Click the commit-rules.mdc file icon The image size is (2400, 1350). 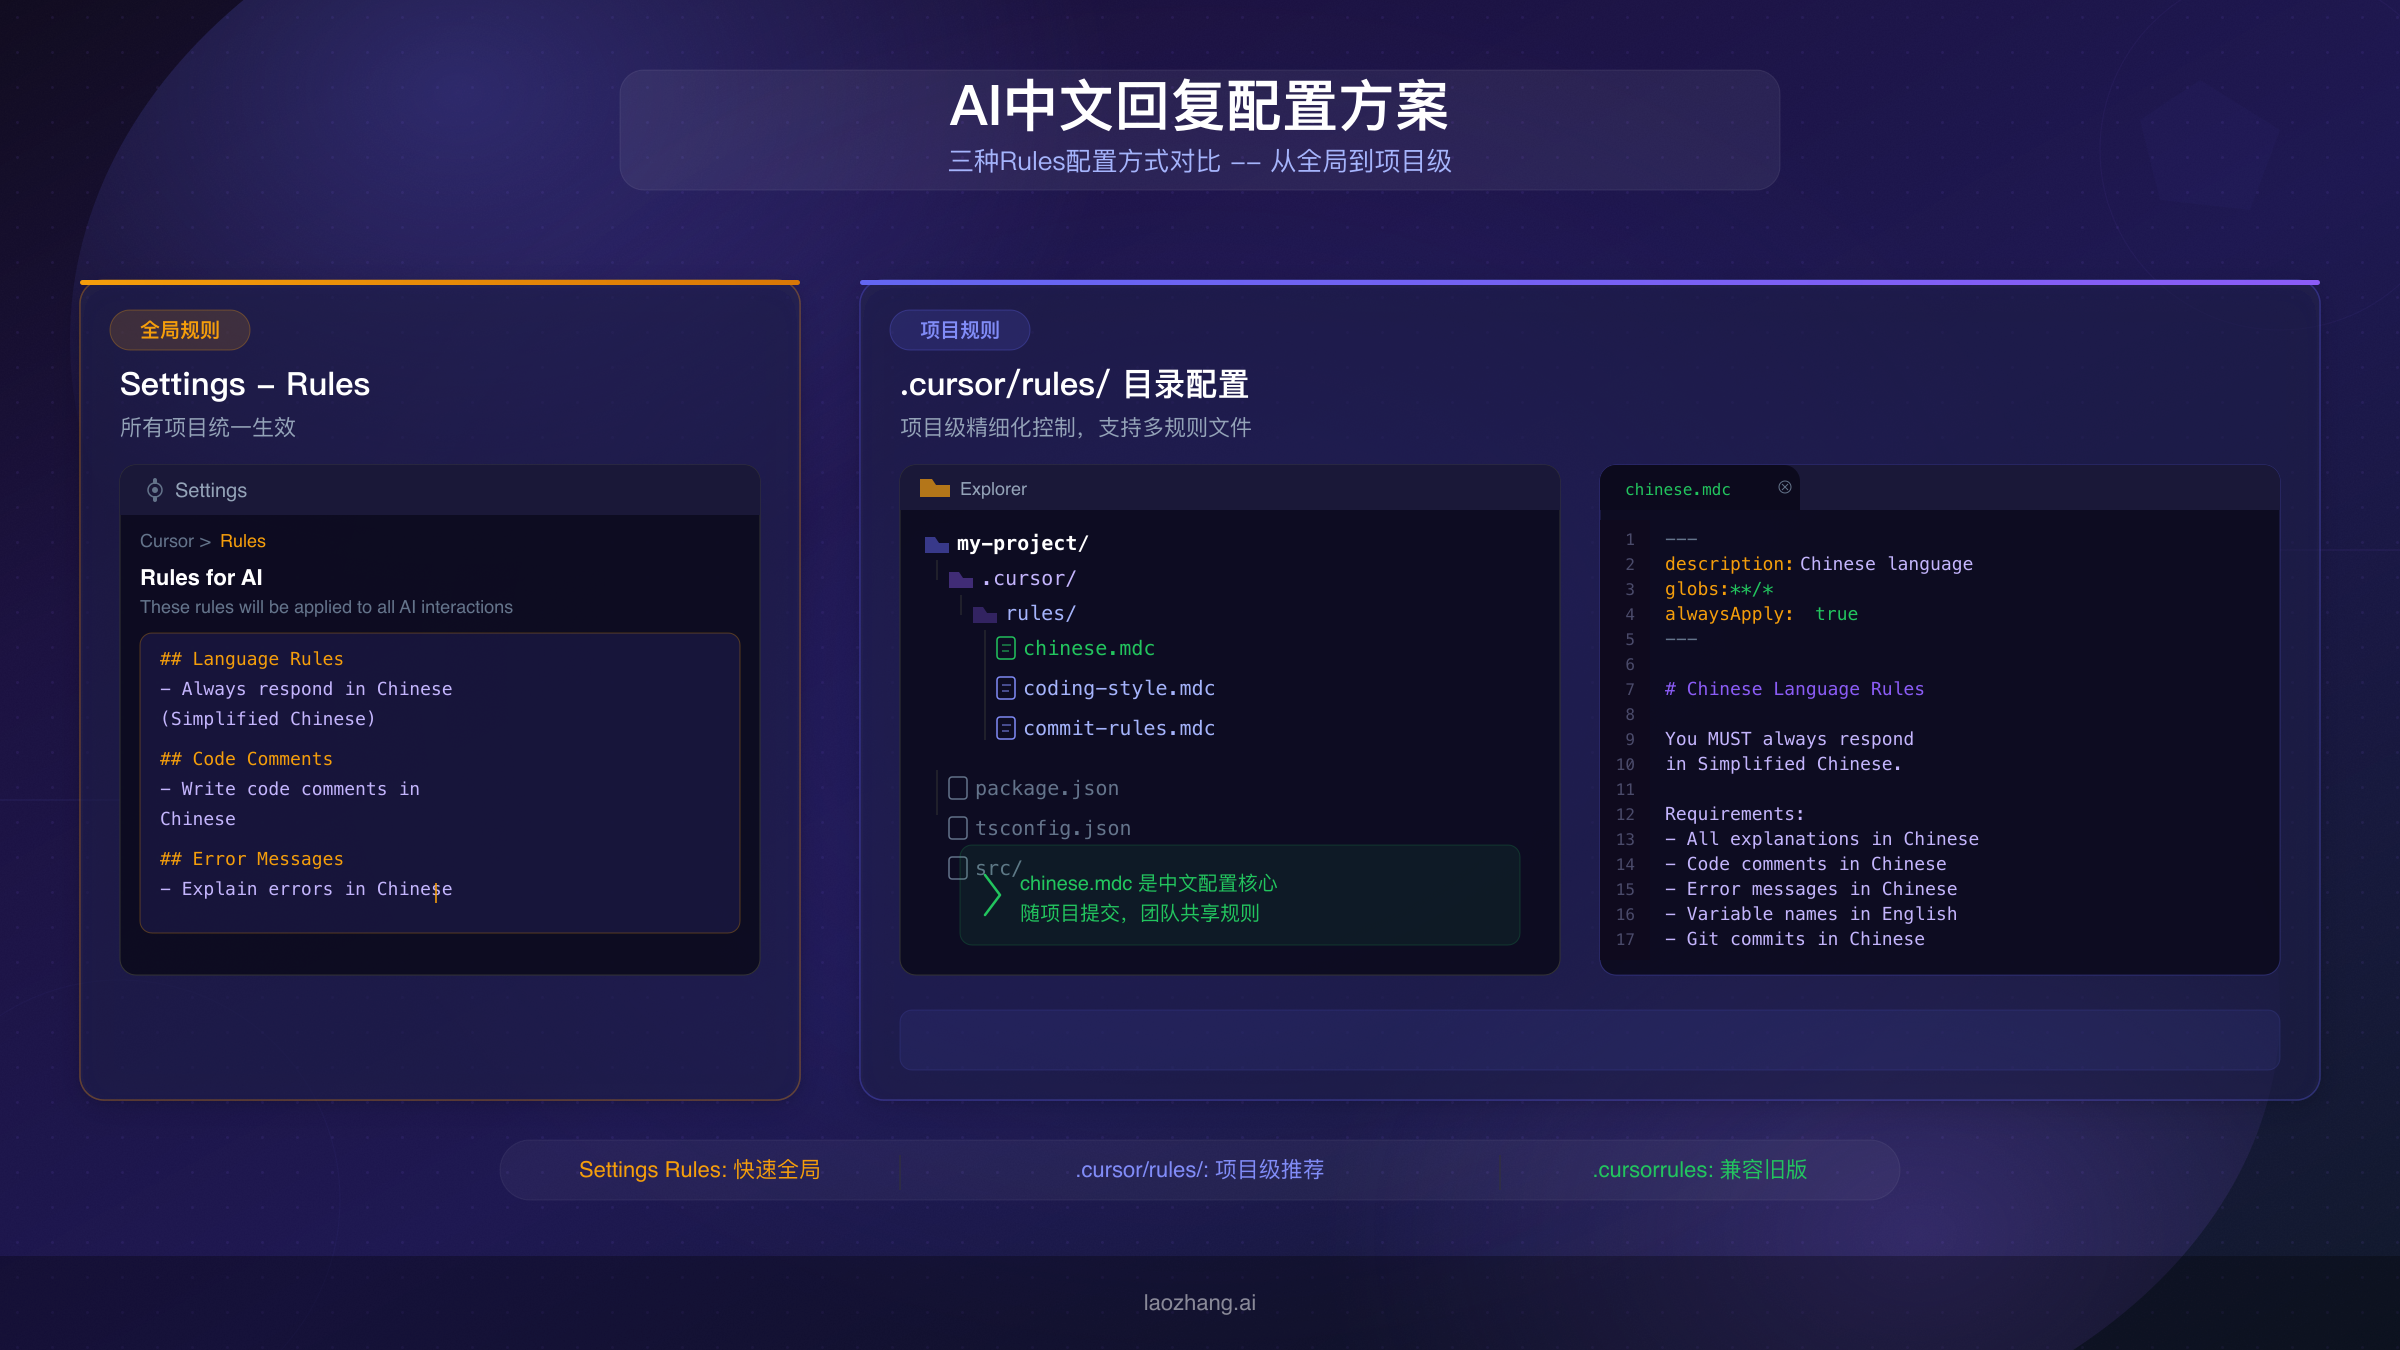(1006, 728)
